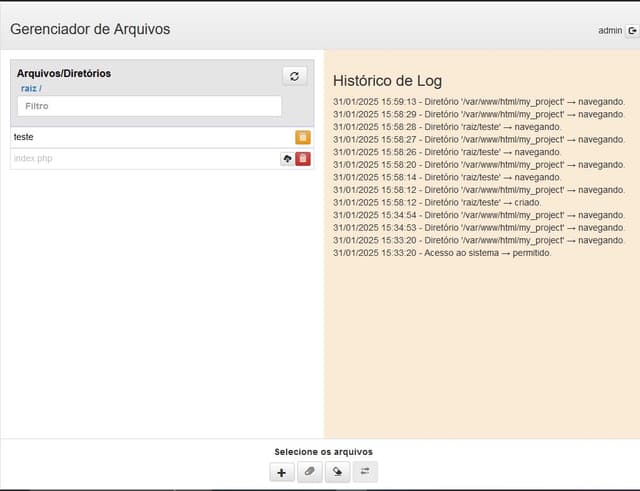Click the refresh directory listing icon
This screenshot has width=640, height=491.
[x=294, y=76]
